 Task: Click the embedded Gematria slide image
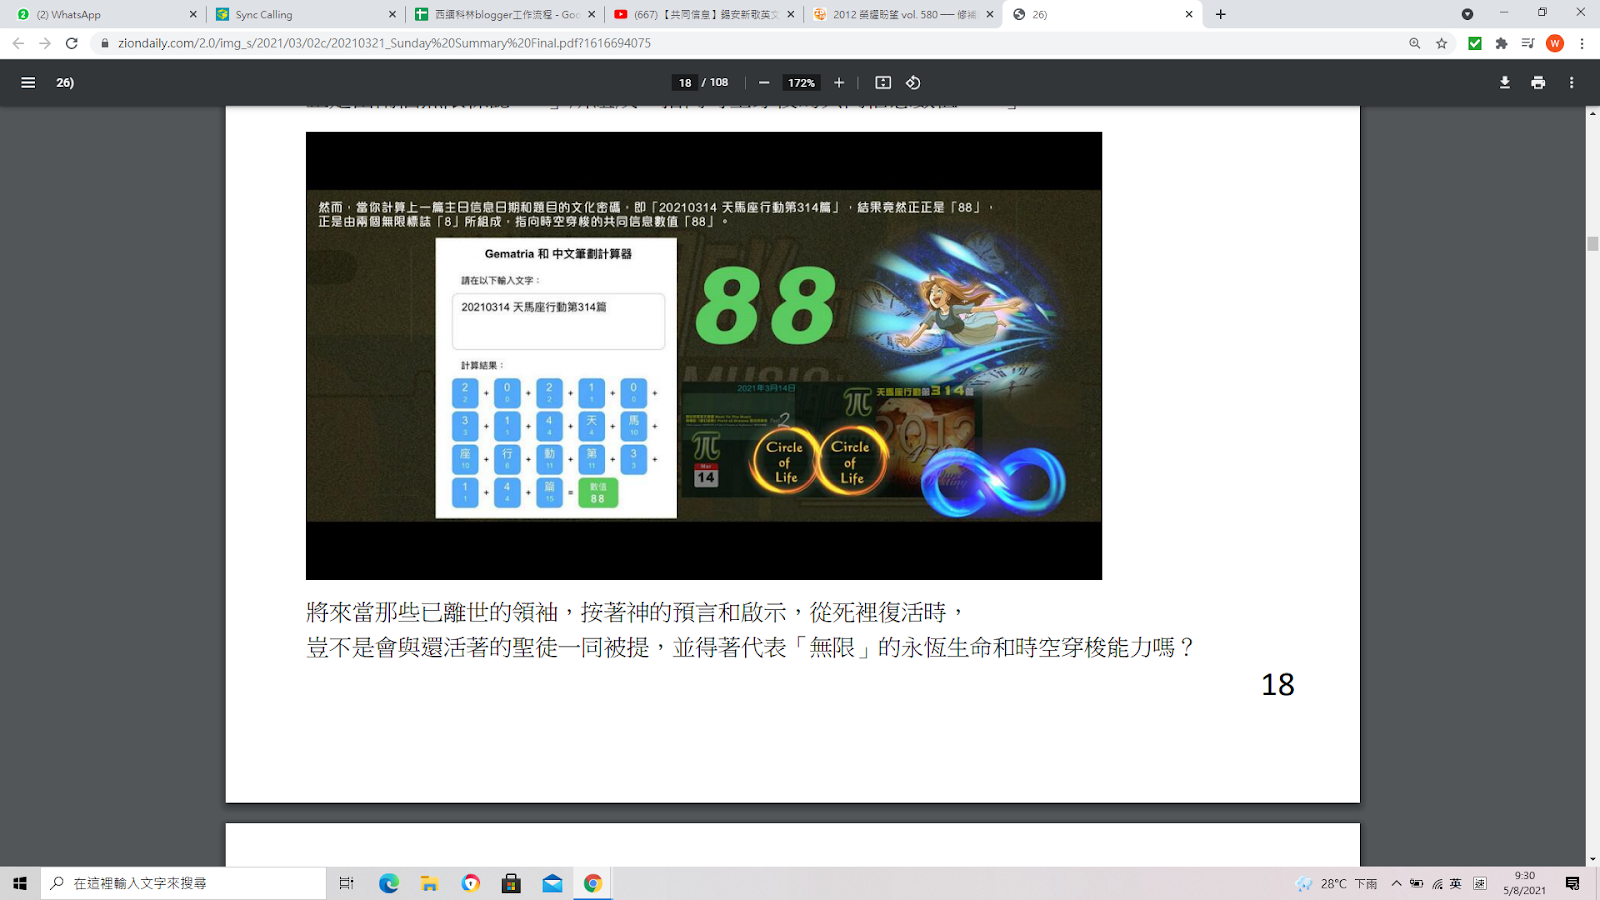pos(704,356)
